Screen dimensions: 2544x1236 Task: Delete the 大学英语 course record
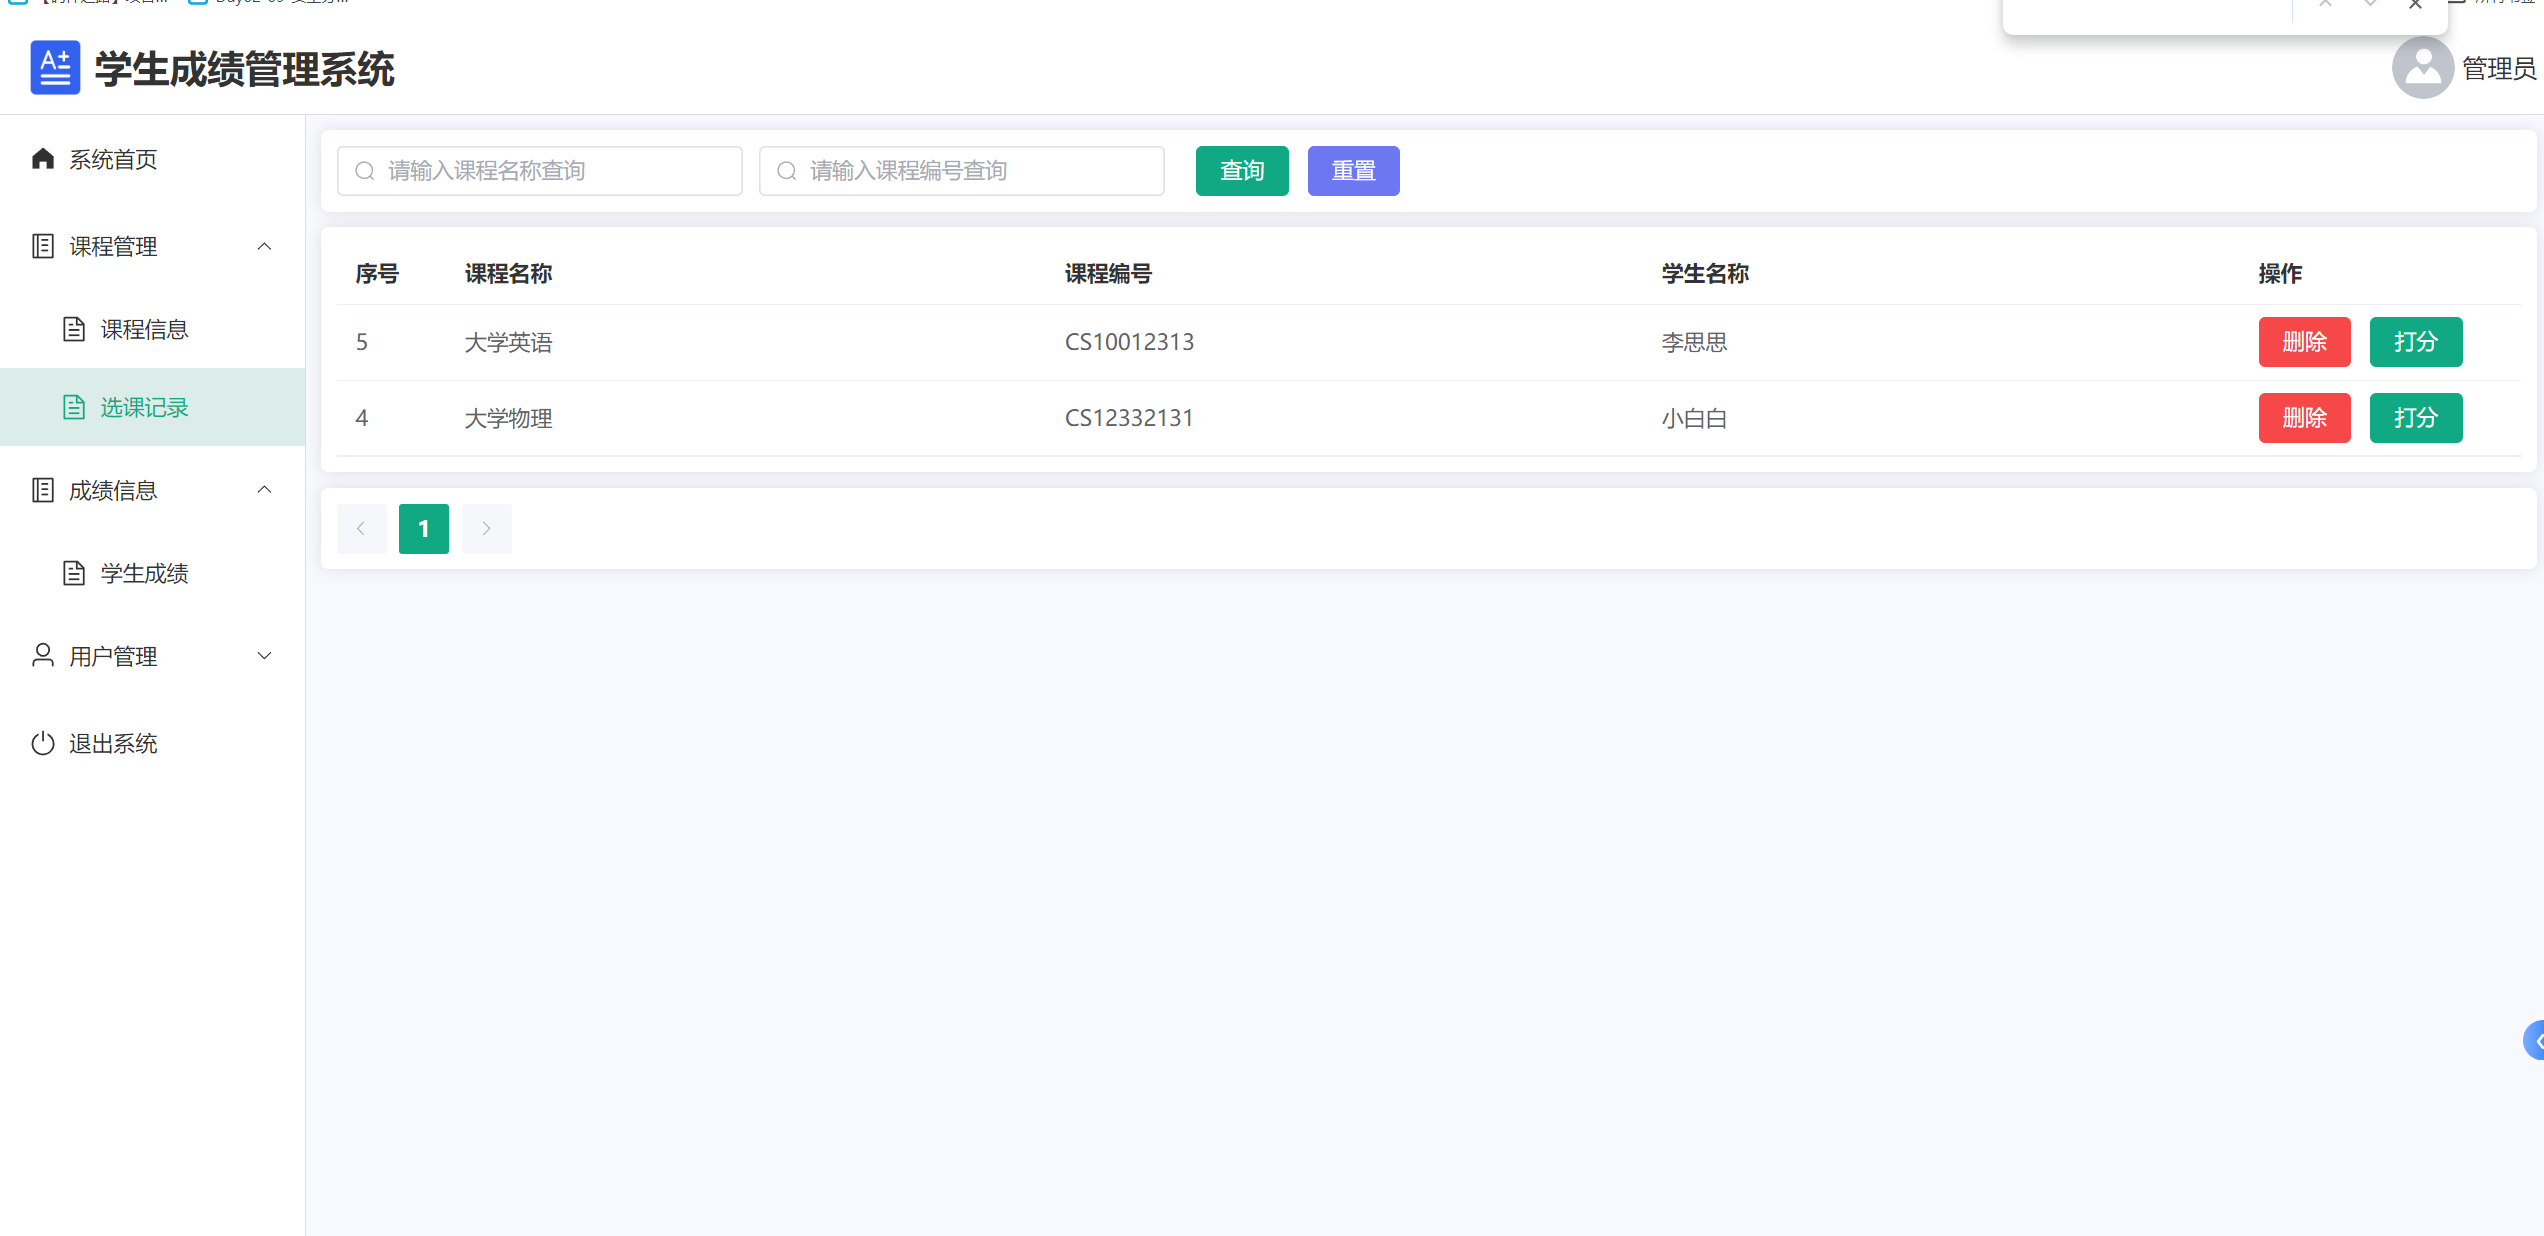2304,341
